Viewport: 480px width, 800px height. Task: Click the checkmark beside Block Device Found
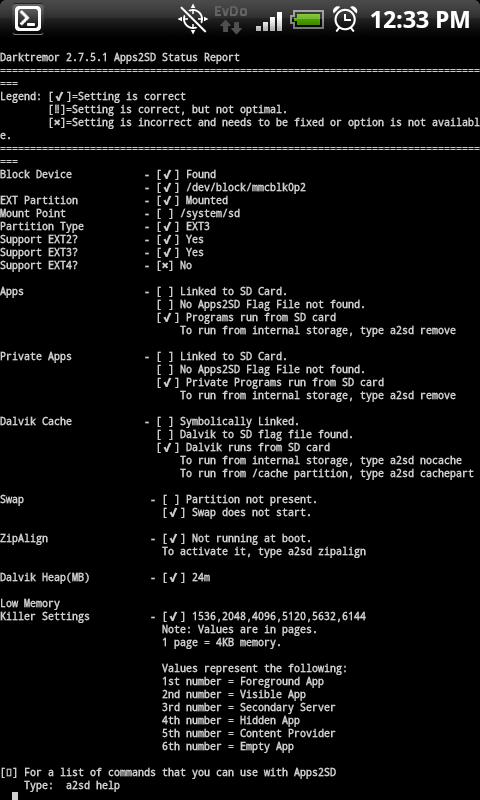[x=168, y=174]
